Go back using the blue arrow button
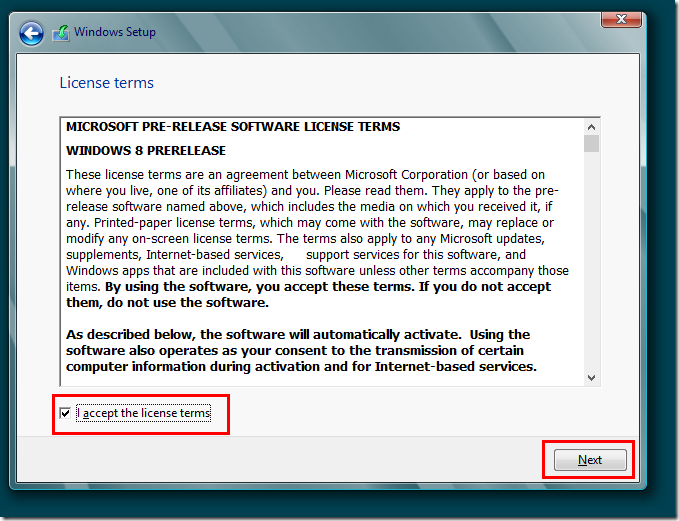679x521 pixels. (31, 33)
